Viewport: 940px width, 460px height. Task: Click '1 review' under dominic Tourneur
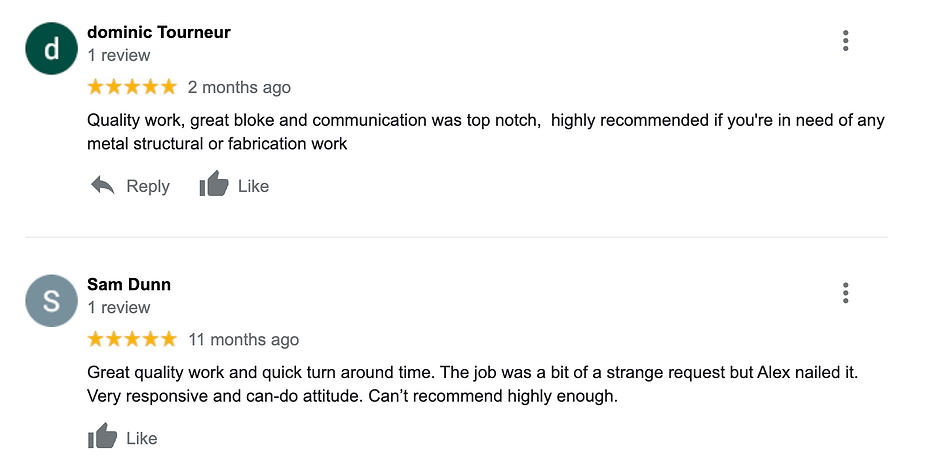click(x=119, y=55)
